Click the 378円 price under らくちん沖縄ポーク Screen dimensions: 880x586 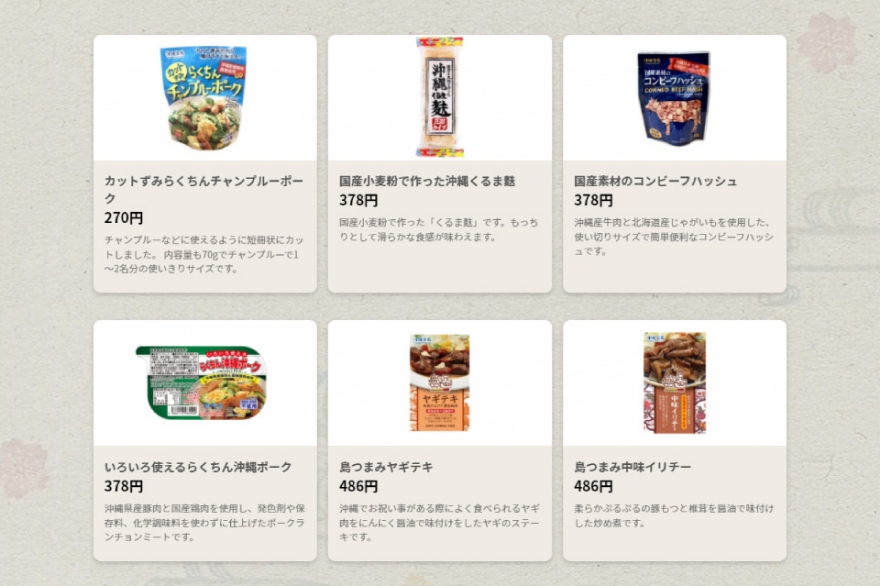click(x=123, y=486)
